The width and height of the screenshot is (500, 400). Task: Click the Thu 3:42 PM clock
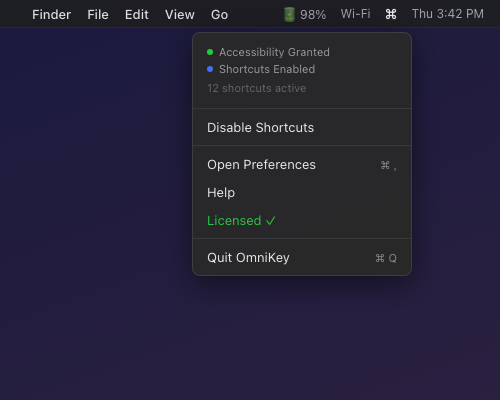pyautogui.click(x=448, y=14)
